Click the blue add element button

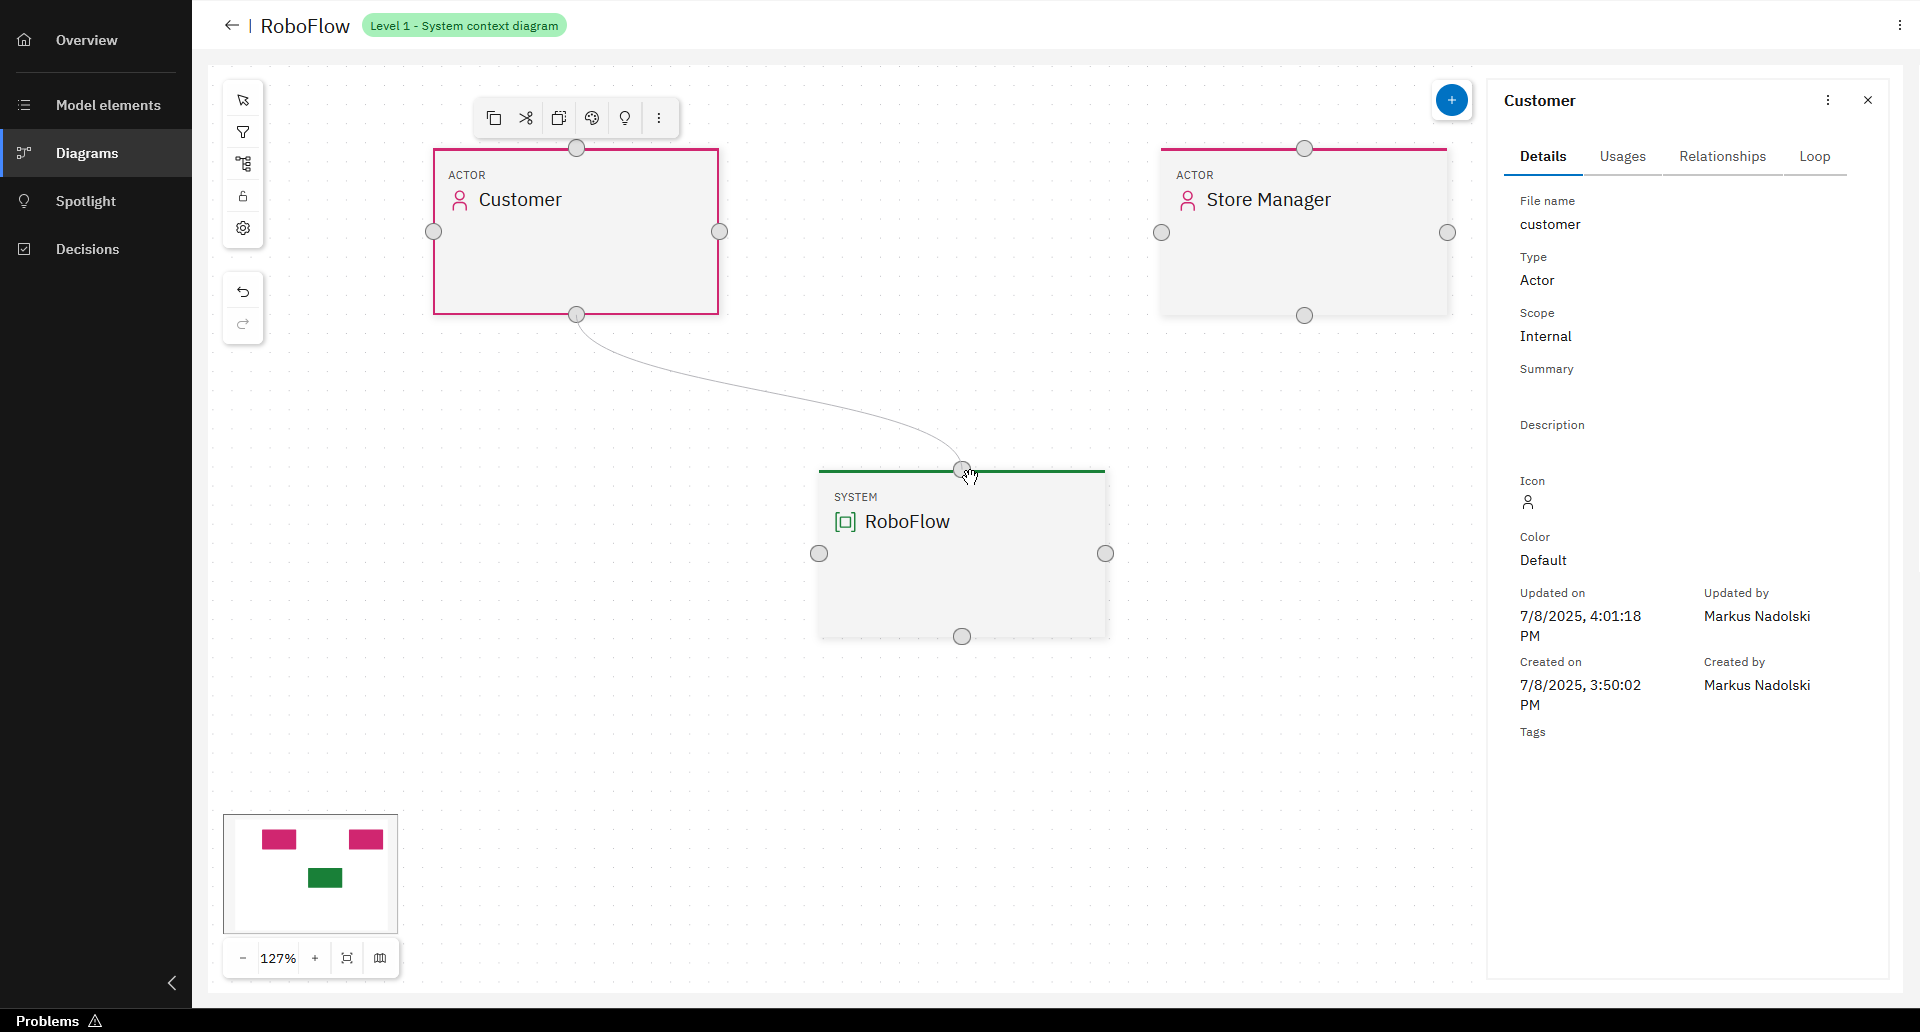tap(1452, 100)
